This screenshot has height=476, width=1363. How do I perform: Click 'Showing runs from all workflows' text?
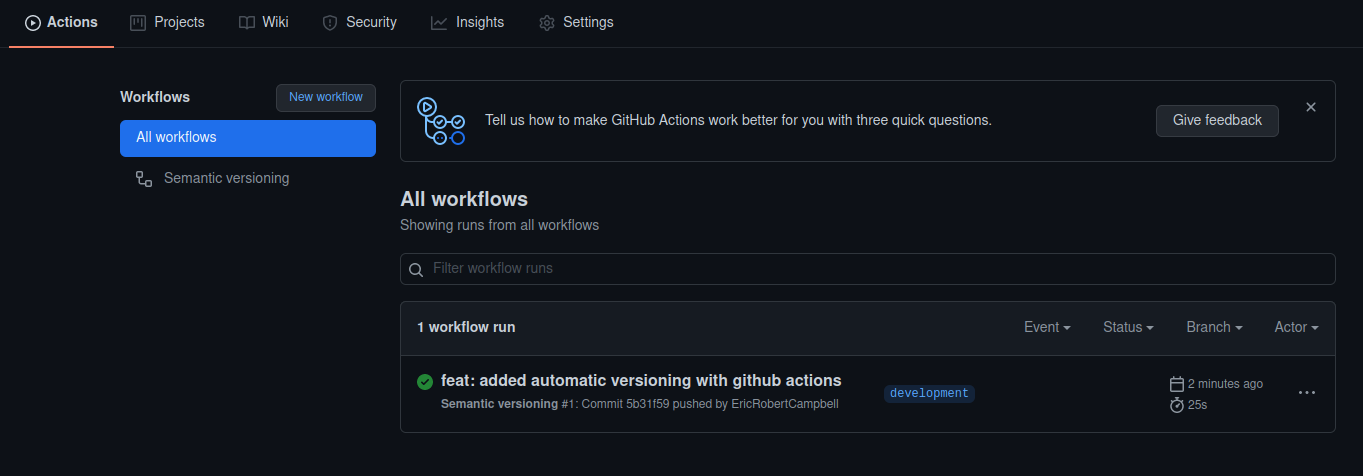click(499, 225)
